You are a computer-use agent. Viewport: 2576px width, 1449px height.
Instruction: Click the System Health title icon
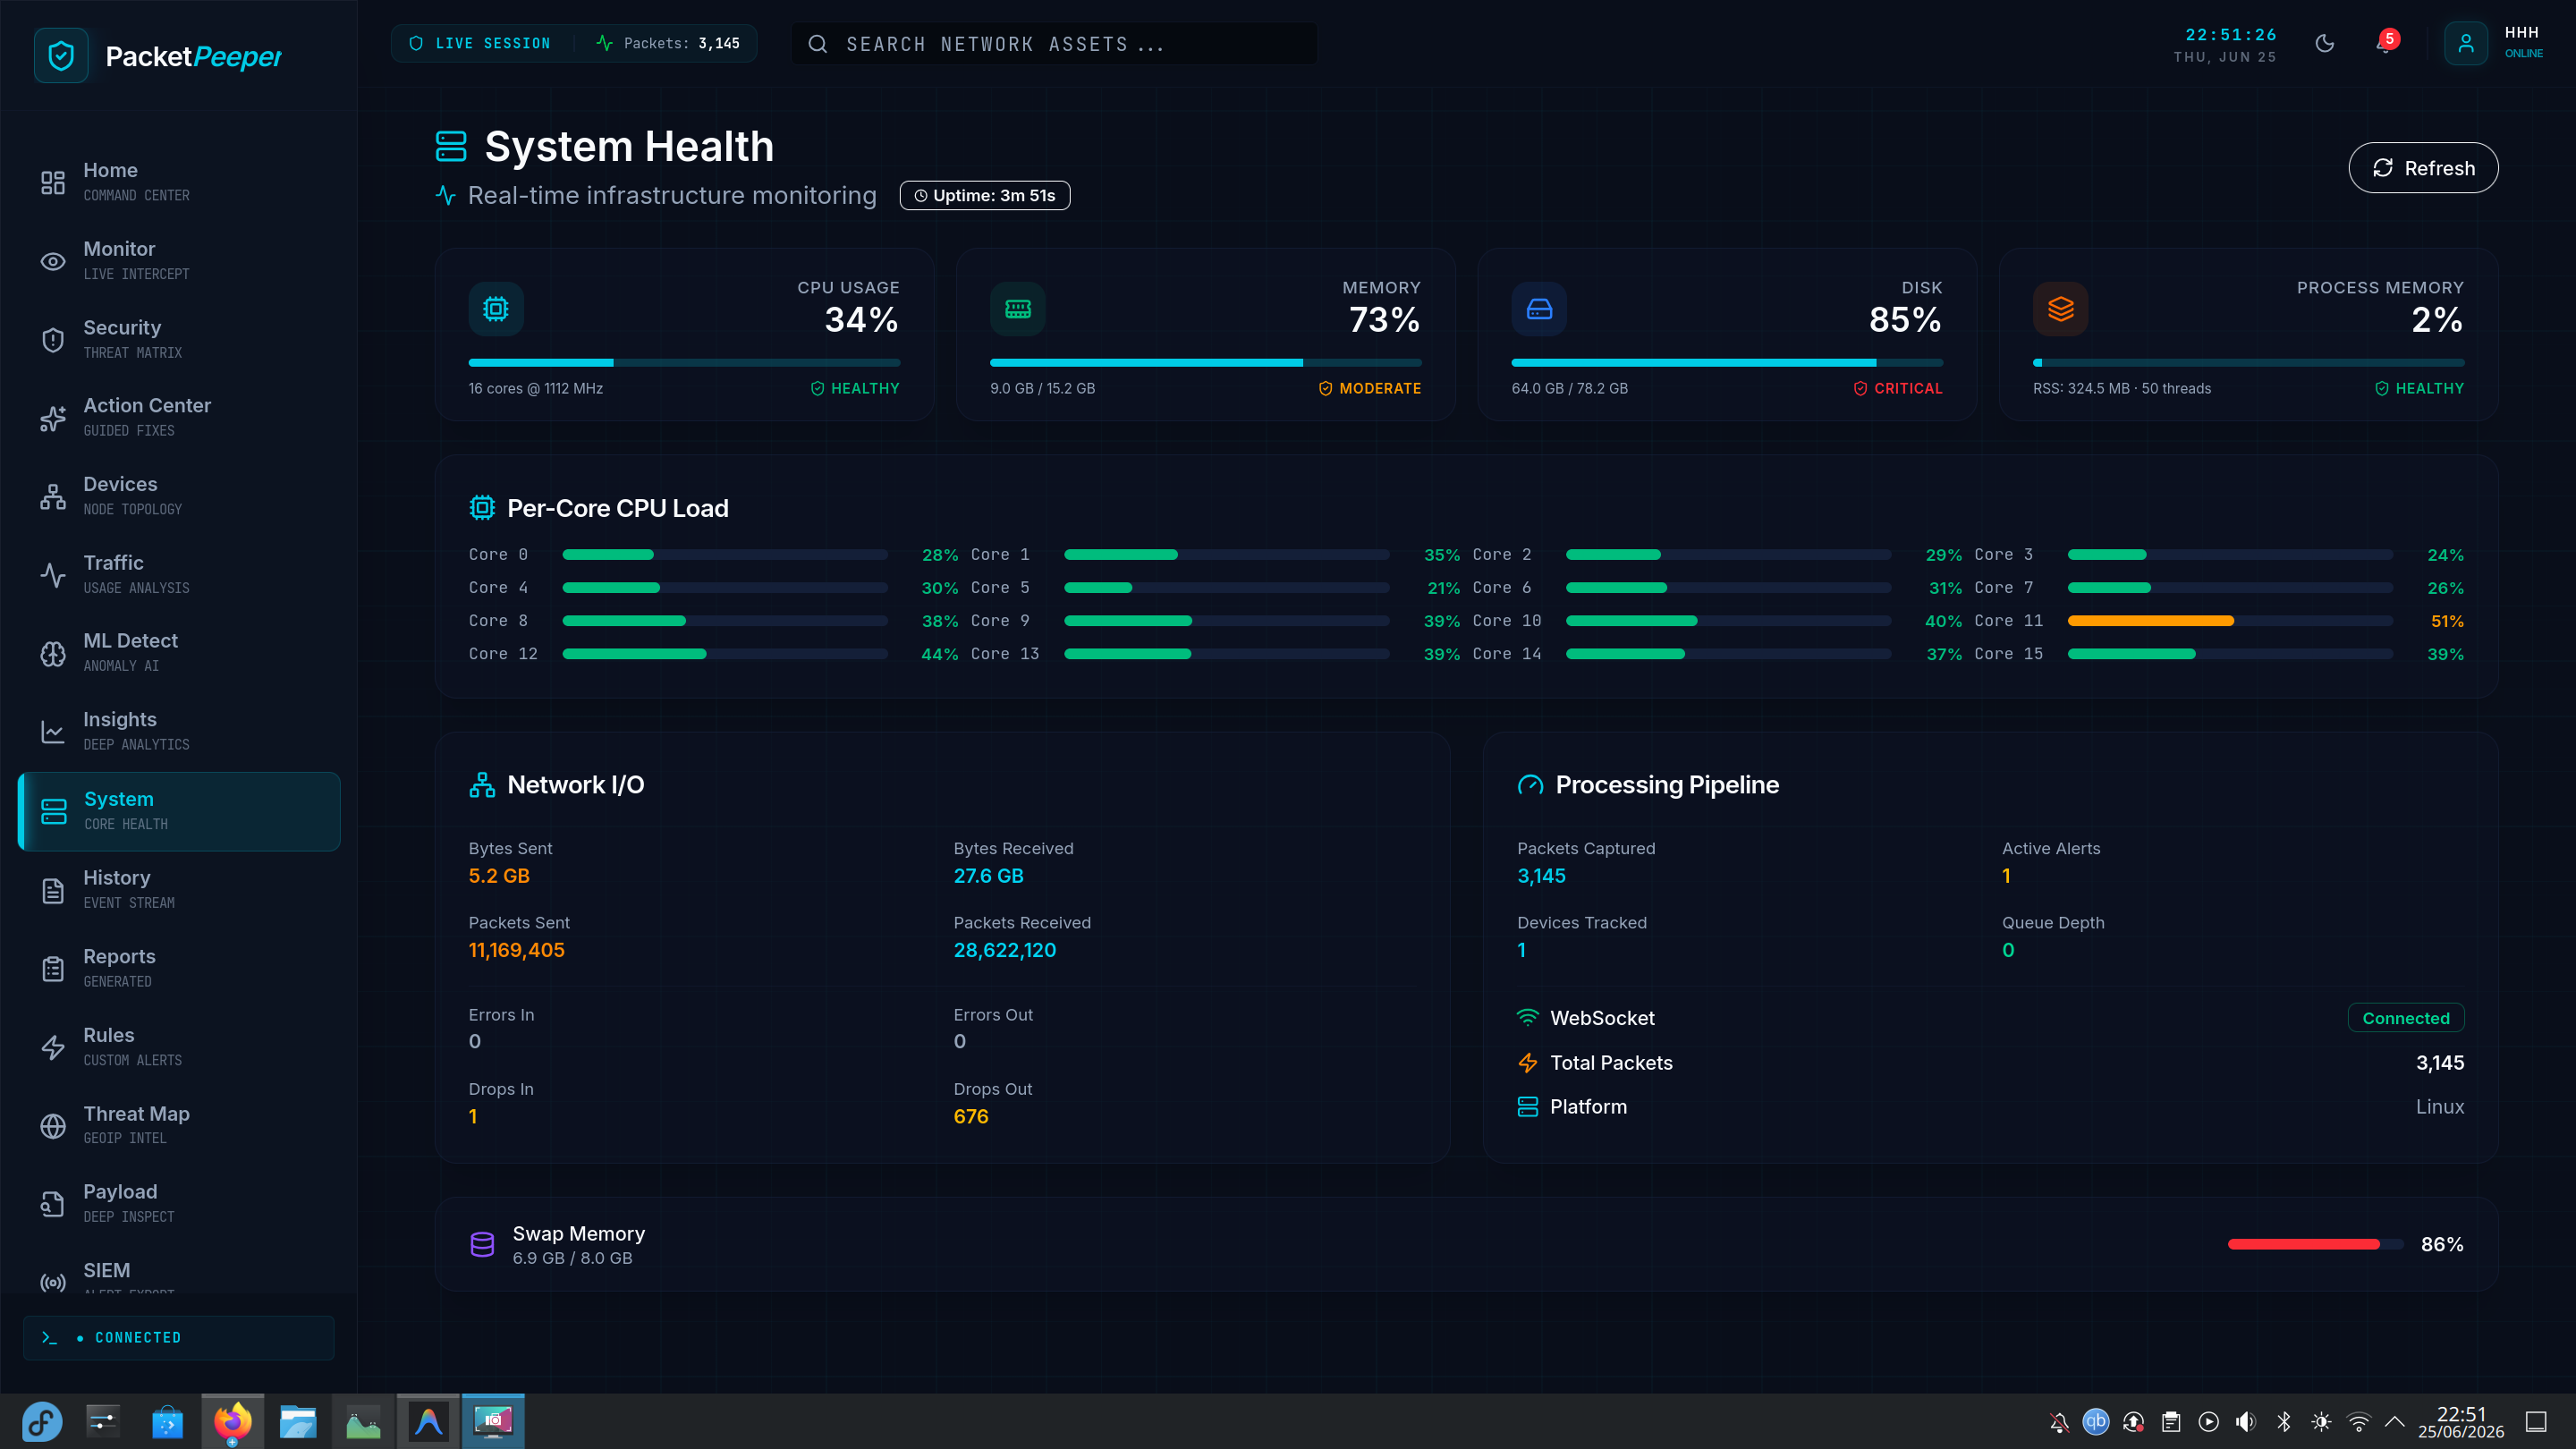coord(451,146)
